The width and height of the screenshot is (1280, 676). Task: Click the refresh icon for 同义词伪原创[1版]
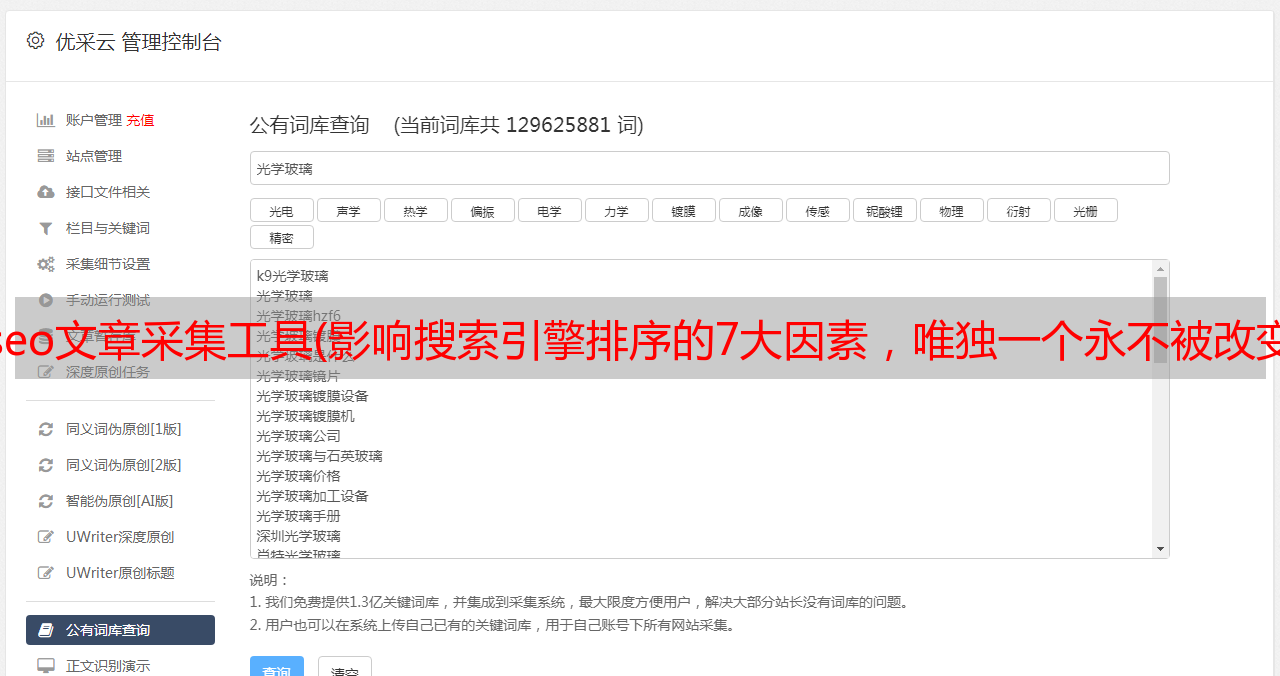coord(45,429)
